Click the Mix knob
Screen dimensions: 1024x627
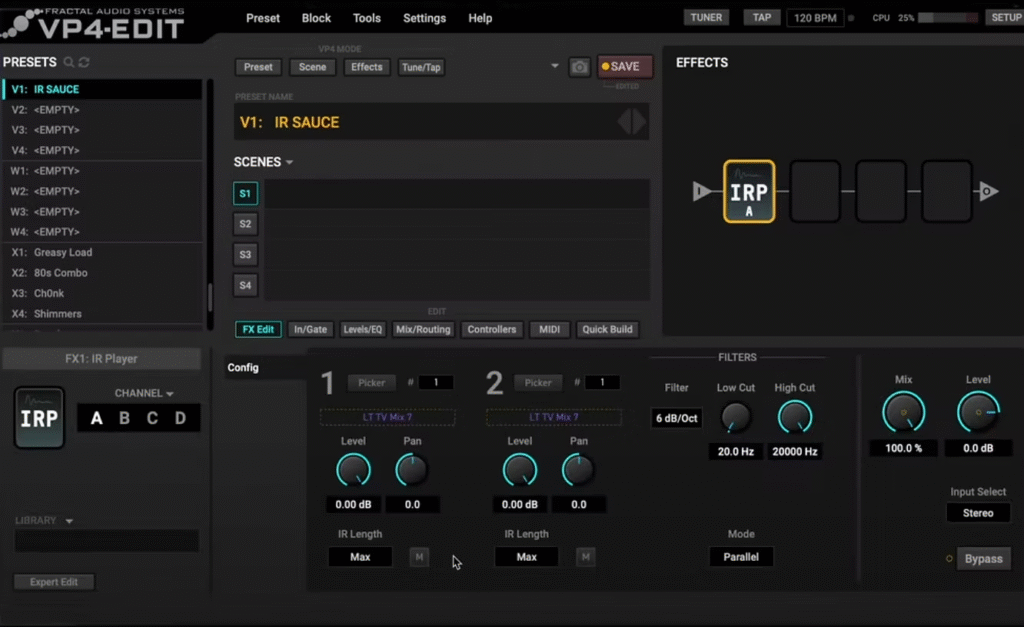pos(904,412)
